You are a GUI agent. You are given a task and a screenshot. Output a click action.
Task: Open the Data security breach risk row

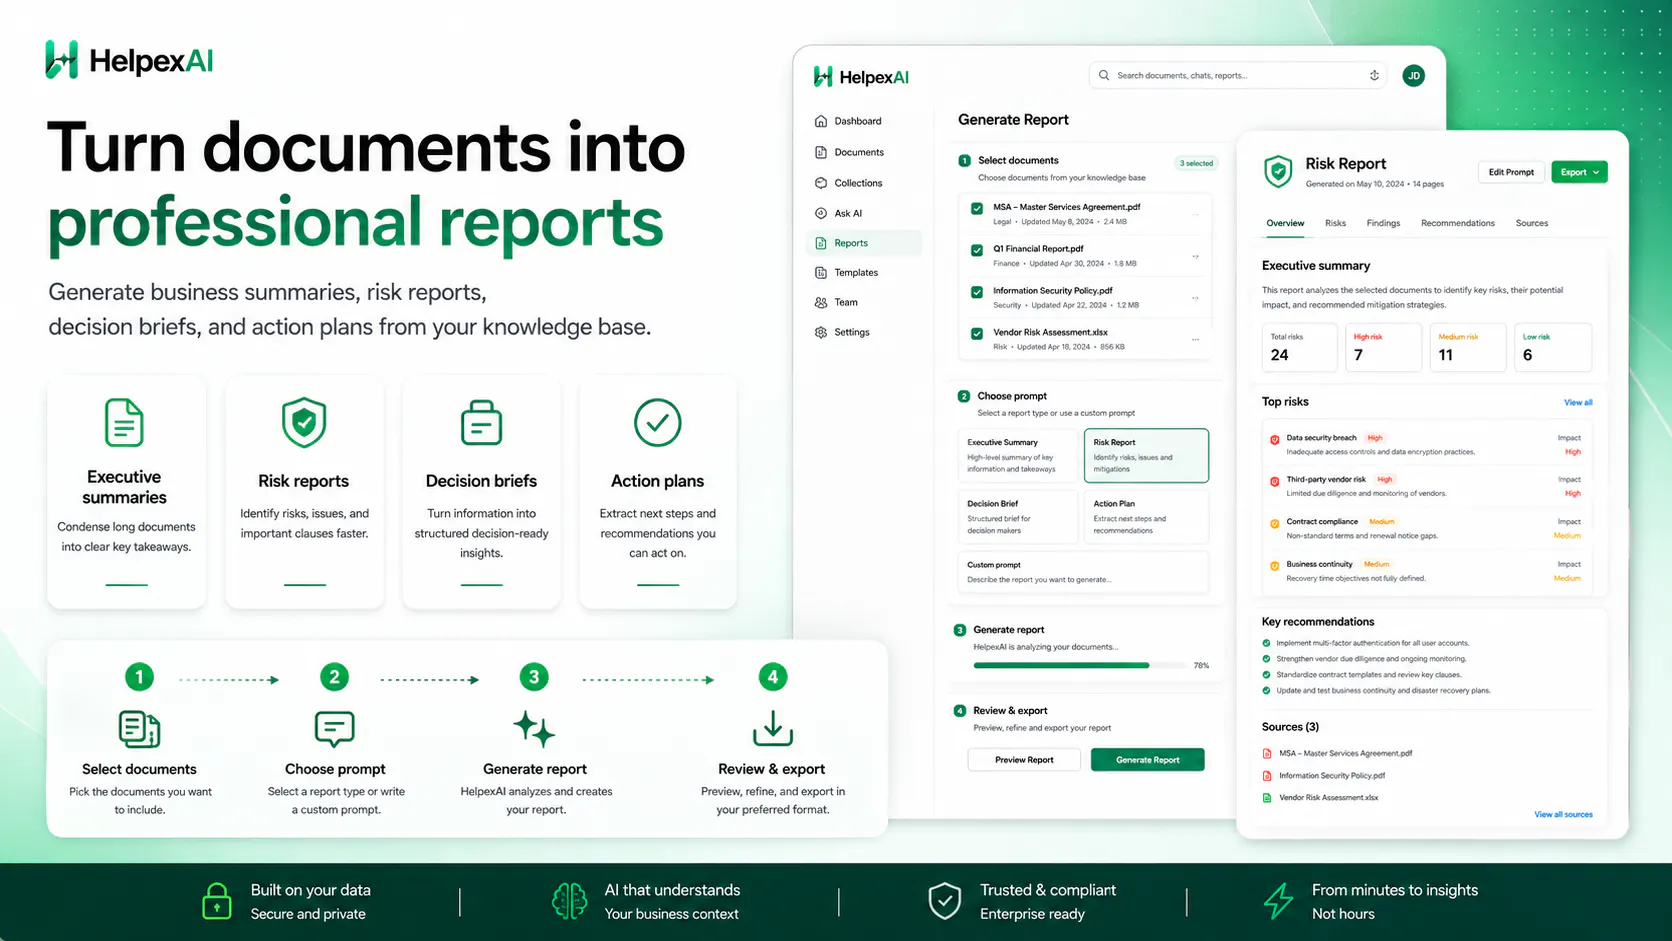click(1427, 444)
